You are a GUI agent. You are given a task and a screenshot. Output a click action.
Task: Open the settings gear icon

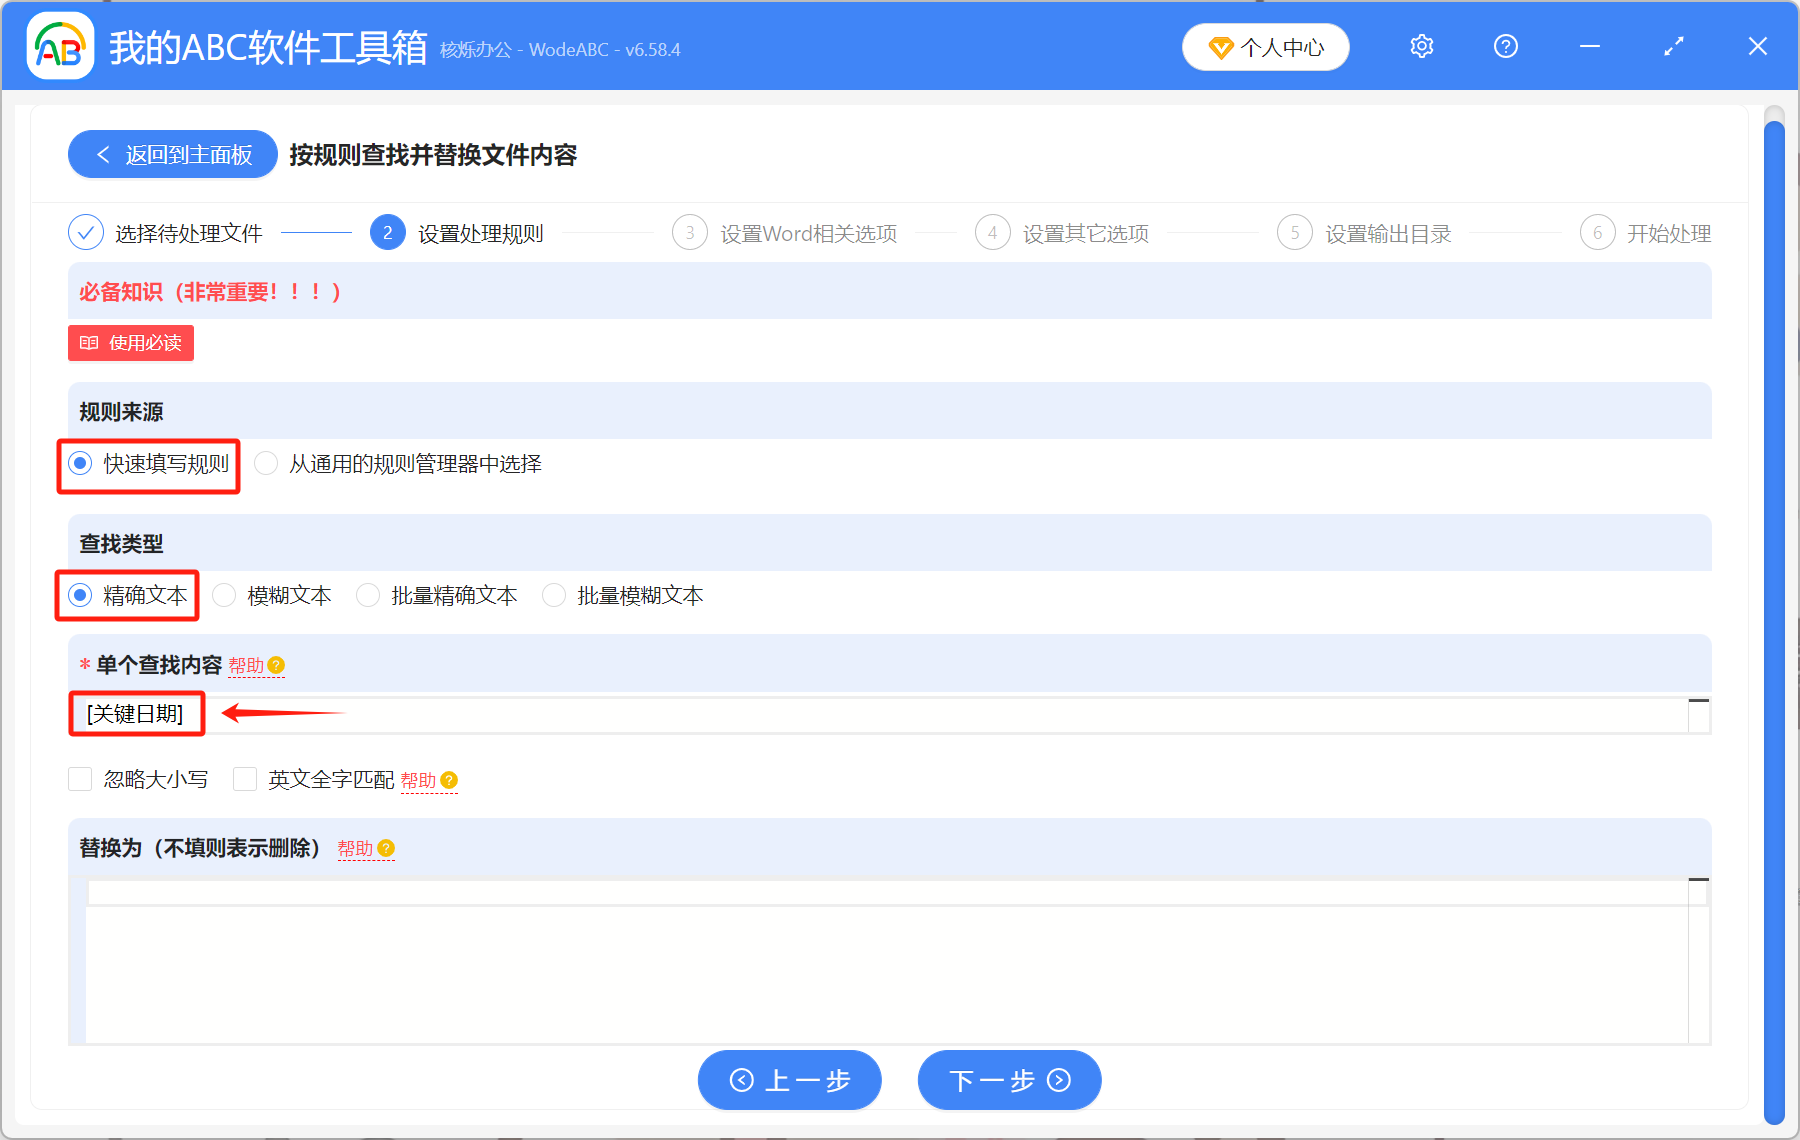(x=1421, y=46)
